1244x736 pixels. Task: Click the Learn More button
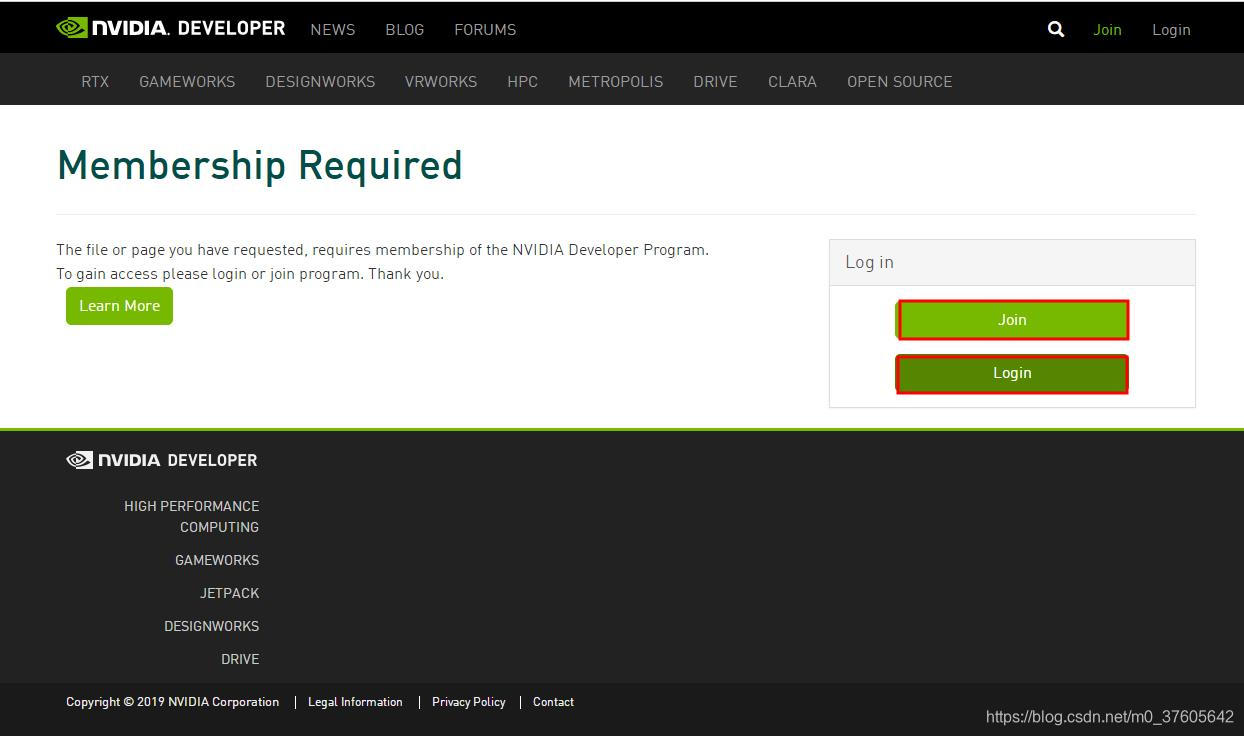pos(119,306)
